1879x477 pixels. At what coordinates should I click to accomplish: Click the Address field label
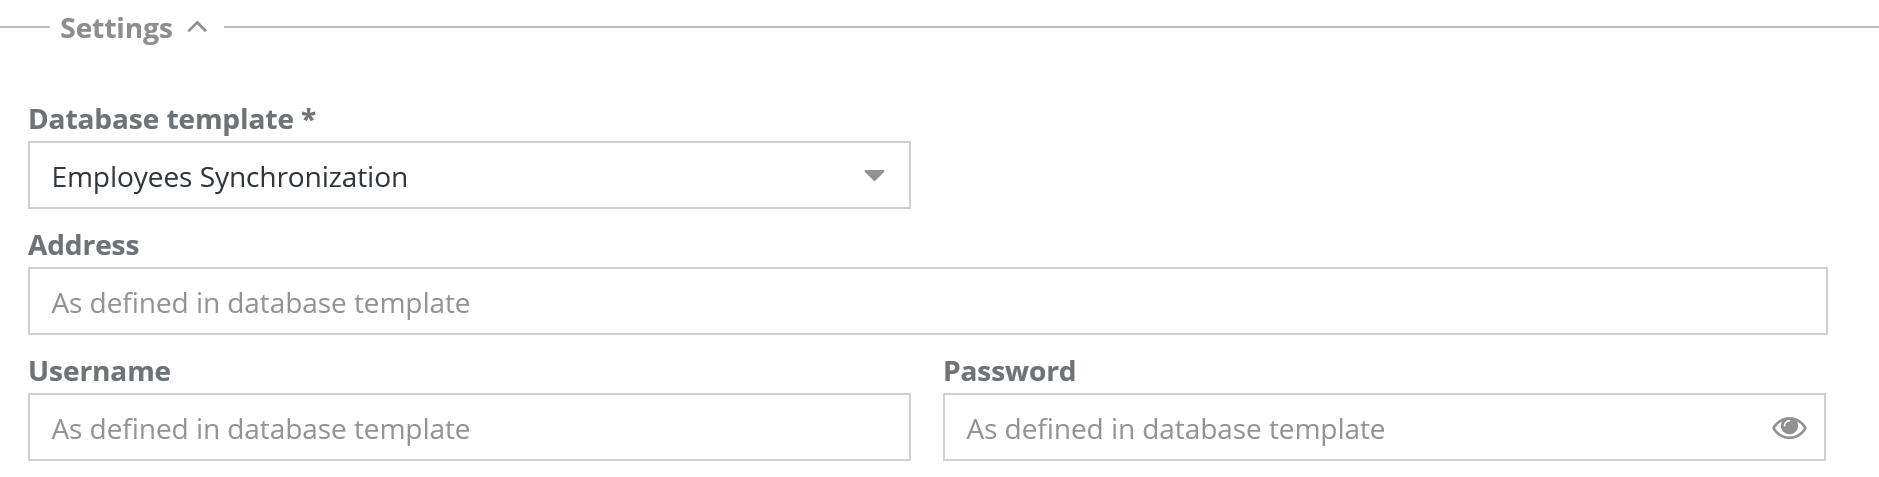click(84, 245)
